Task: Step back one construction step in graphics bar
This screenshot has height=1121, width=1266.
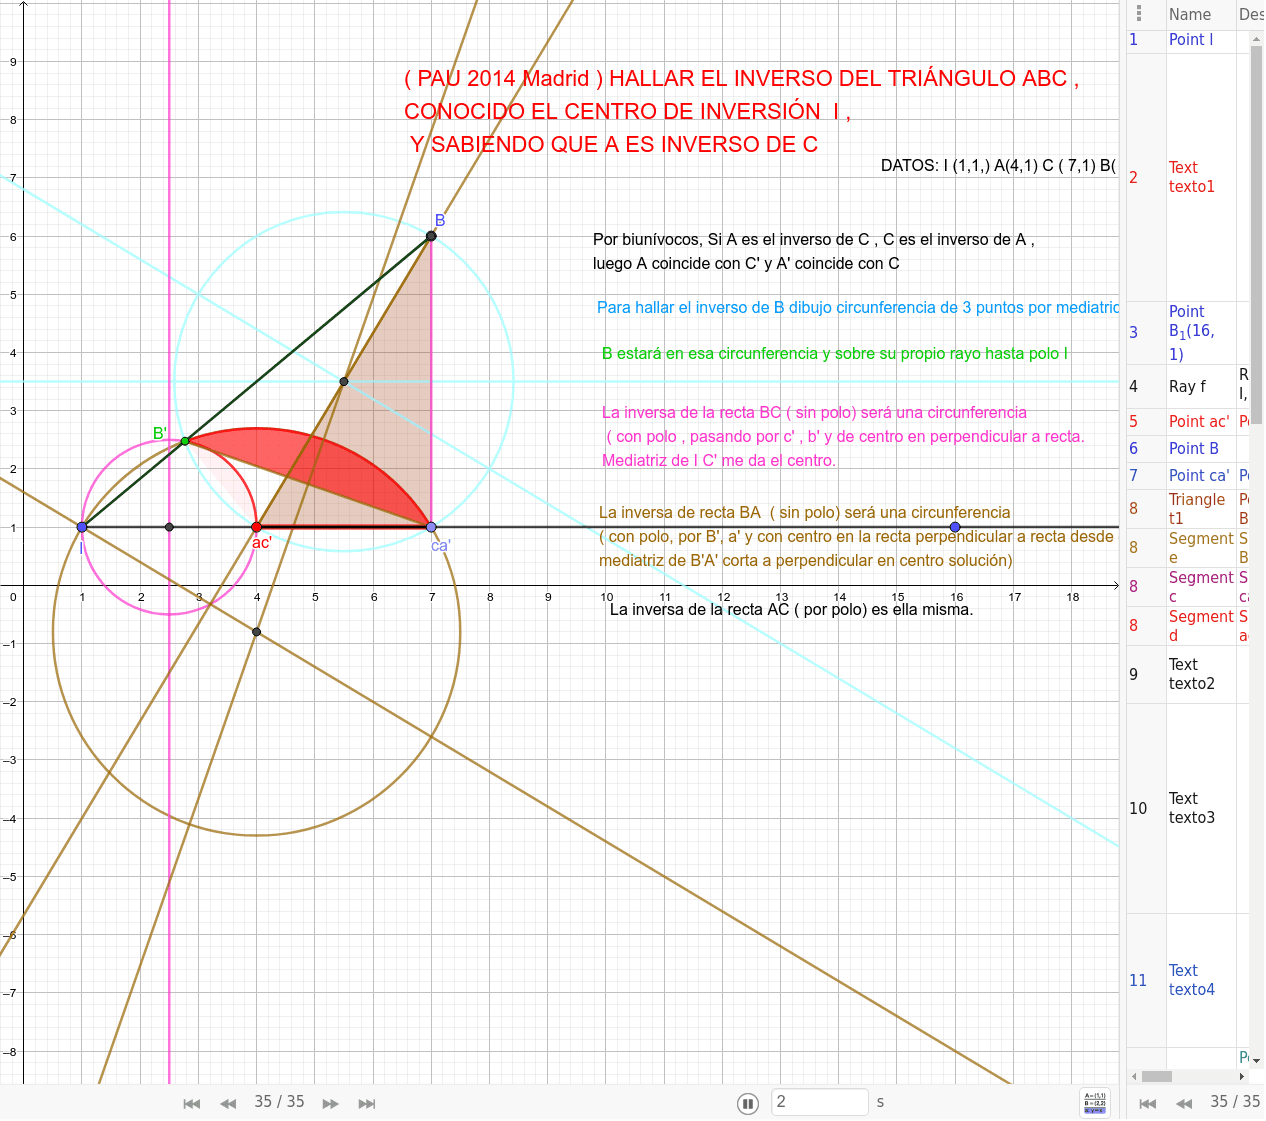Action: click(228, 1103)
